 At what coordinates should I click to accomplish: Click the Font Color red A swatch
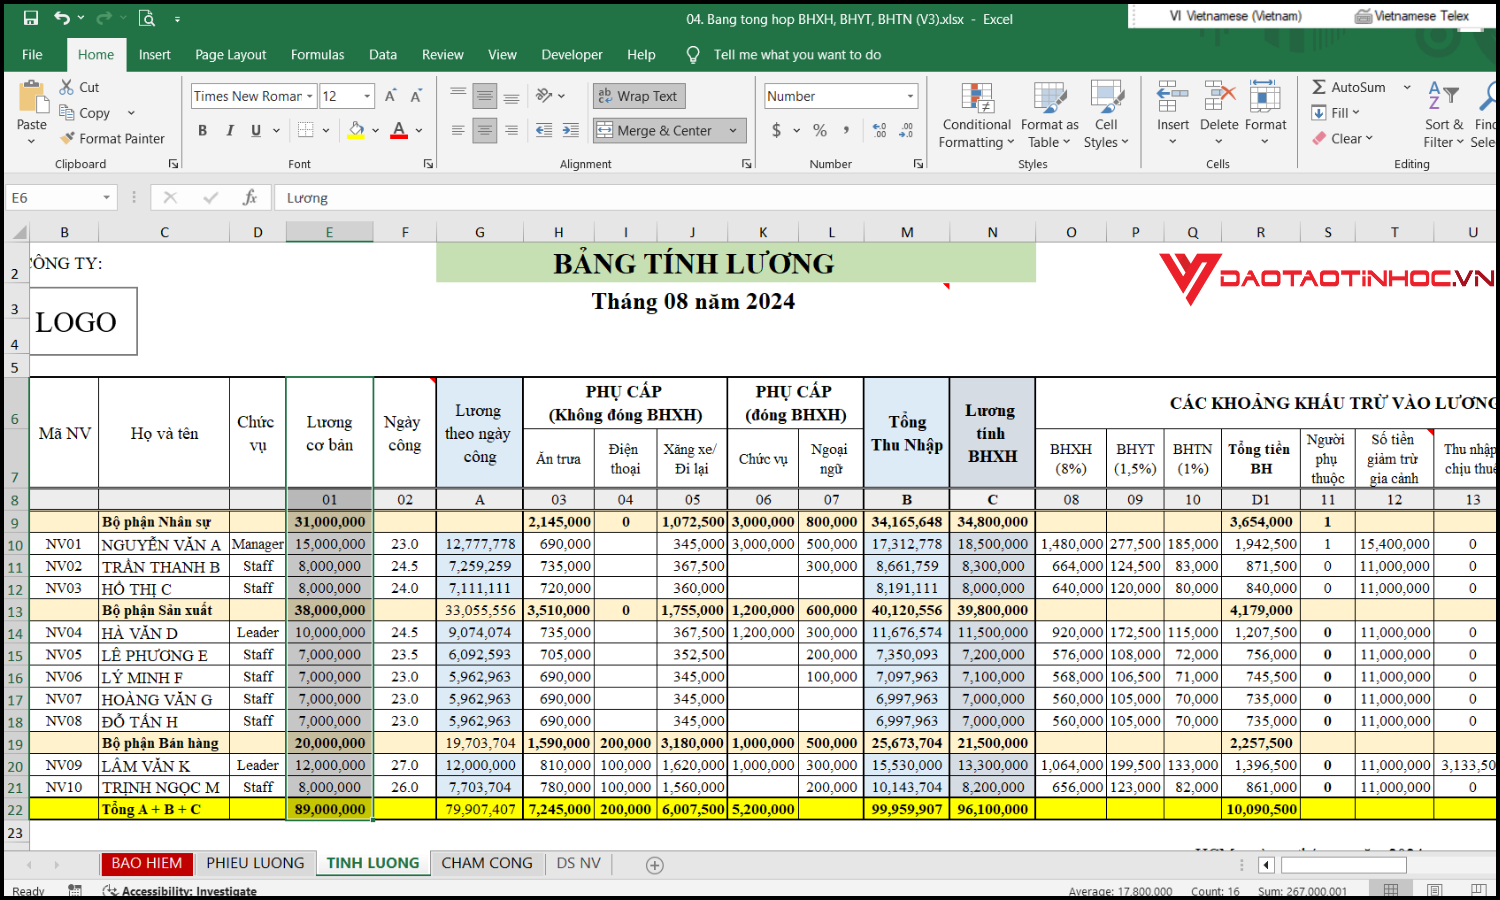[399, 130]
